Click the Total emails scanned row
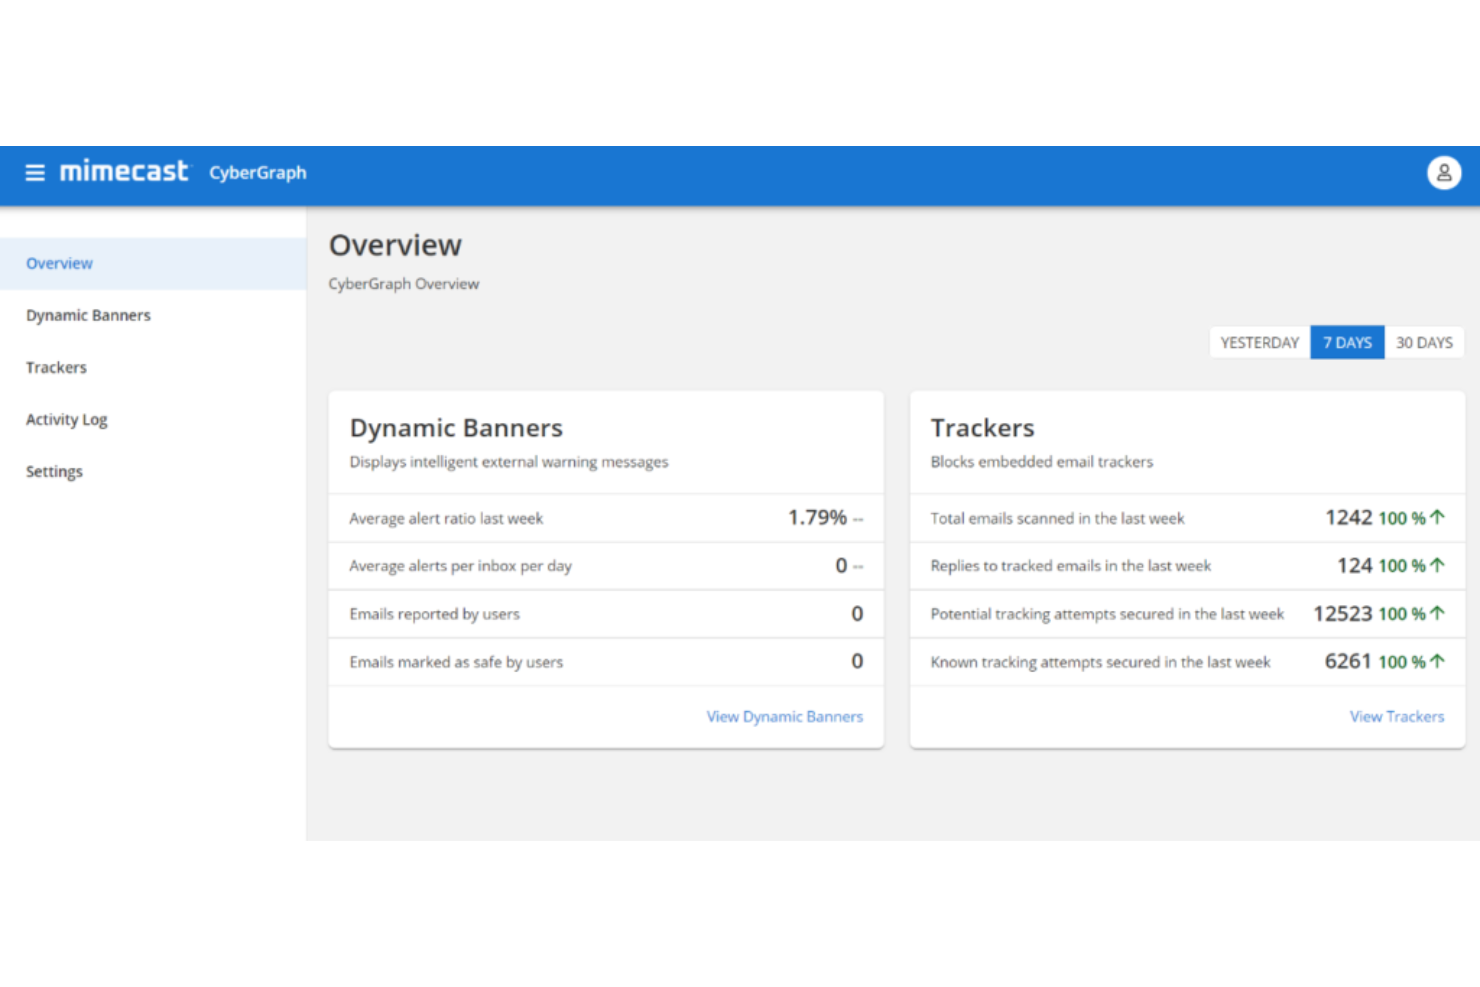This screenshot has height=987, width=1480. point(1057,518)
